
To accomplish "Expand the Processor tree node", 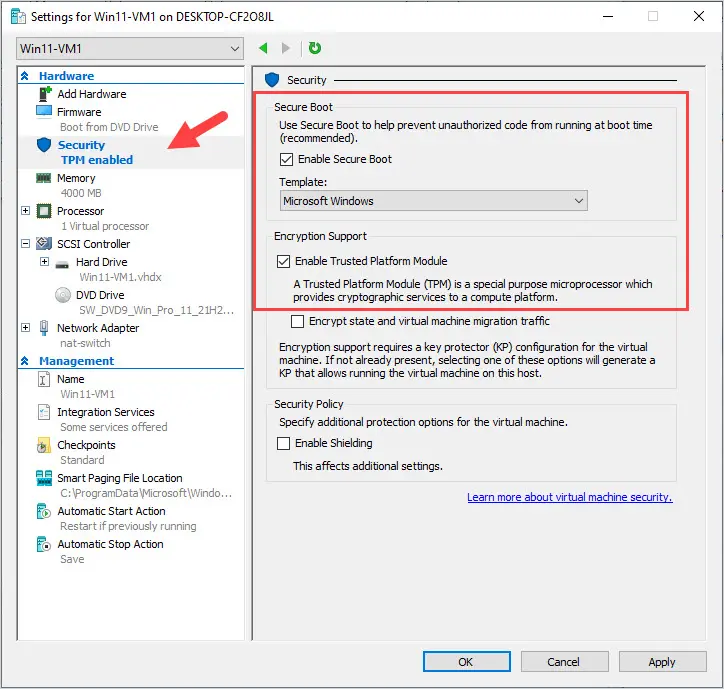I will tap(25, 211).
